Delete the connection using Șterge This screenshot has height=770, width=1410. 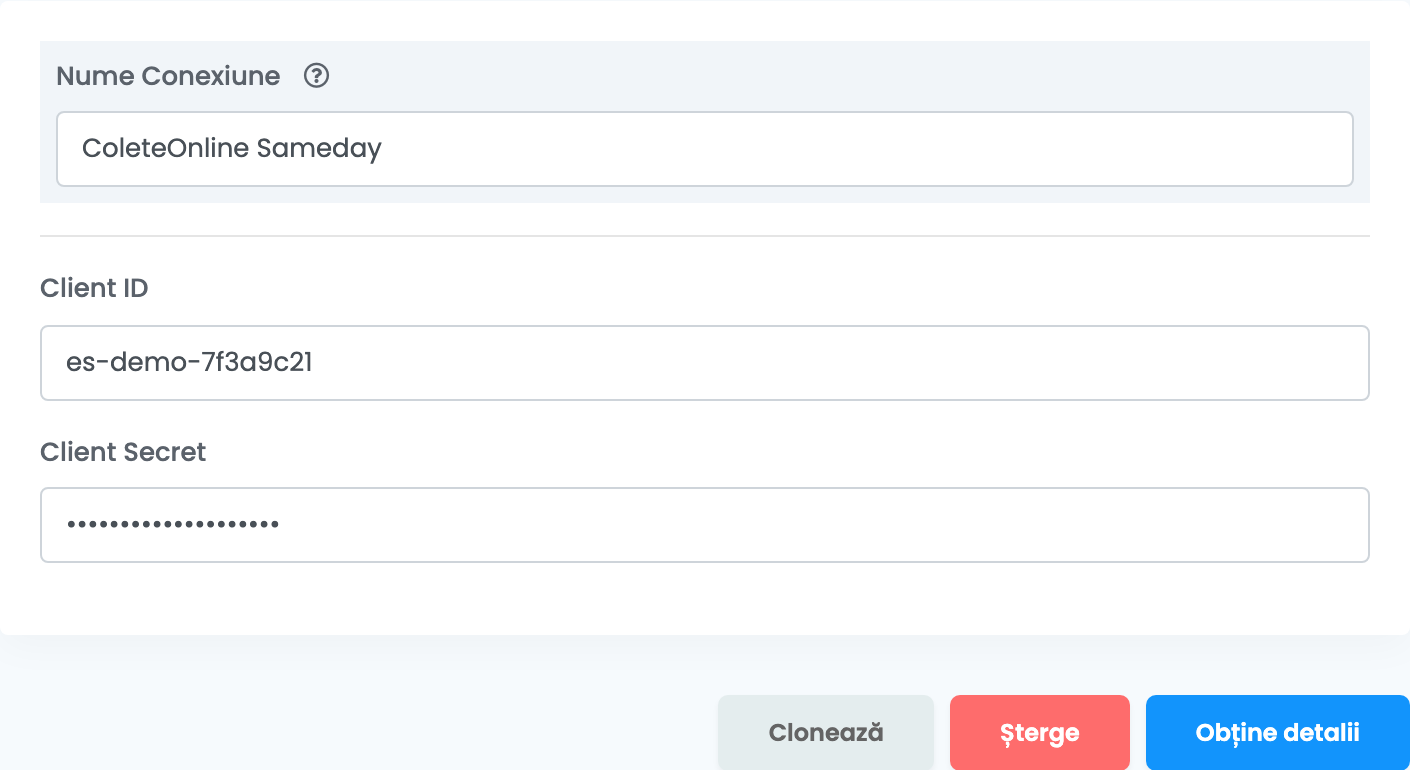click(1040, 733)
